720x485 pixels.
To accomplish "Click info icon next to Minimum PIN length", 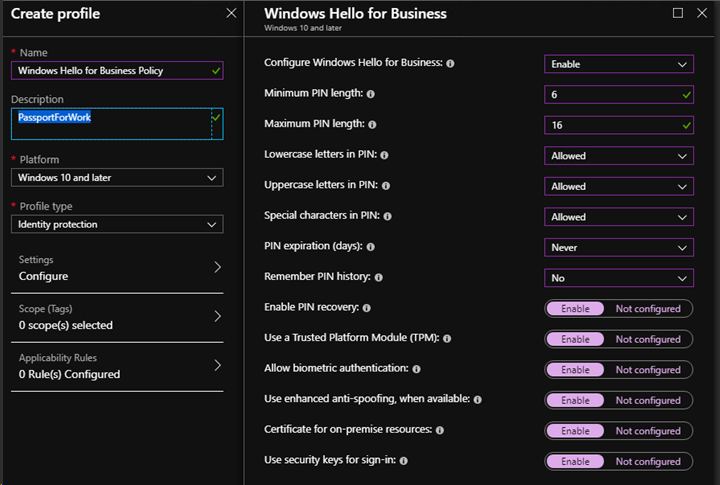I will coord(371,94).
